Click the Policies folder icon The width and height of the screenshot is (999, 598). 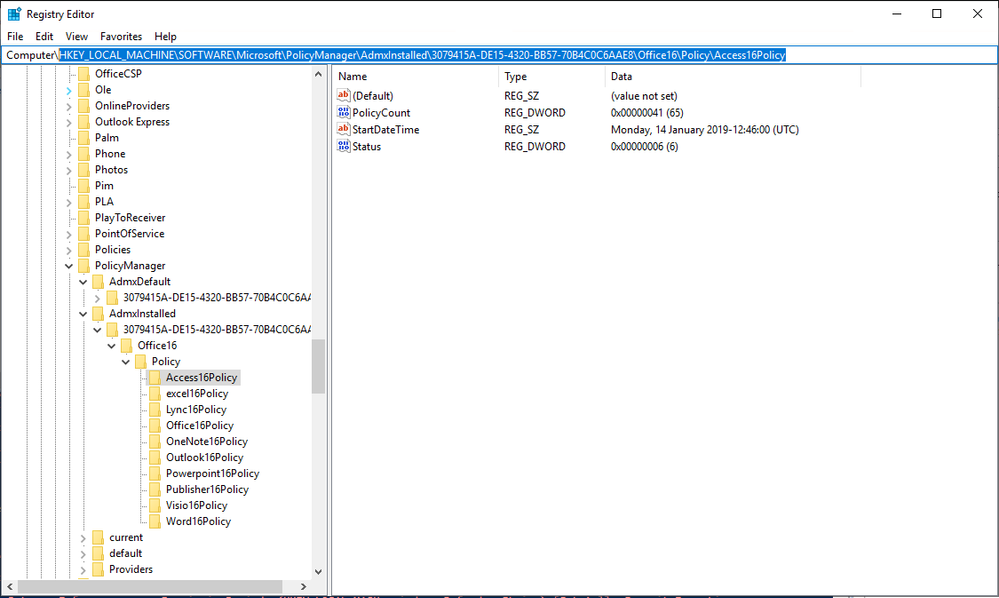click(x=84, y=250)
